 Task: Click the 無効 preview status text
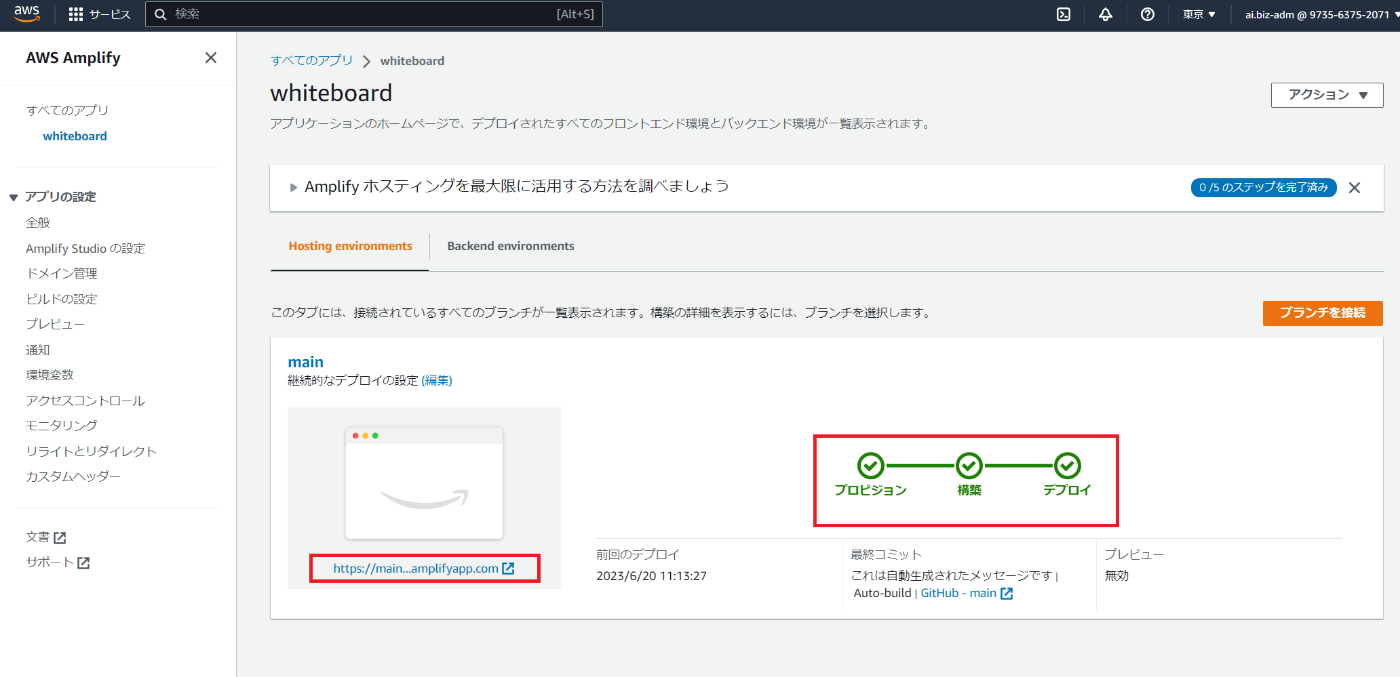(1116, 576)
